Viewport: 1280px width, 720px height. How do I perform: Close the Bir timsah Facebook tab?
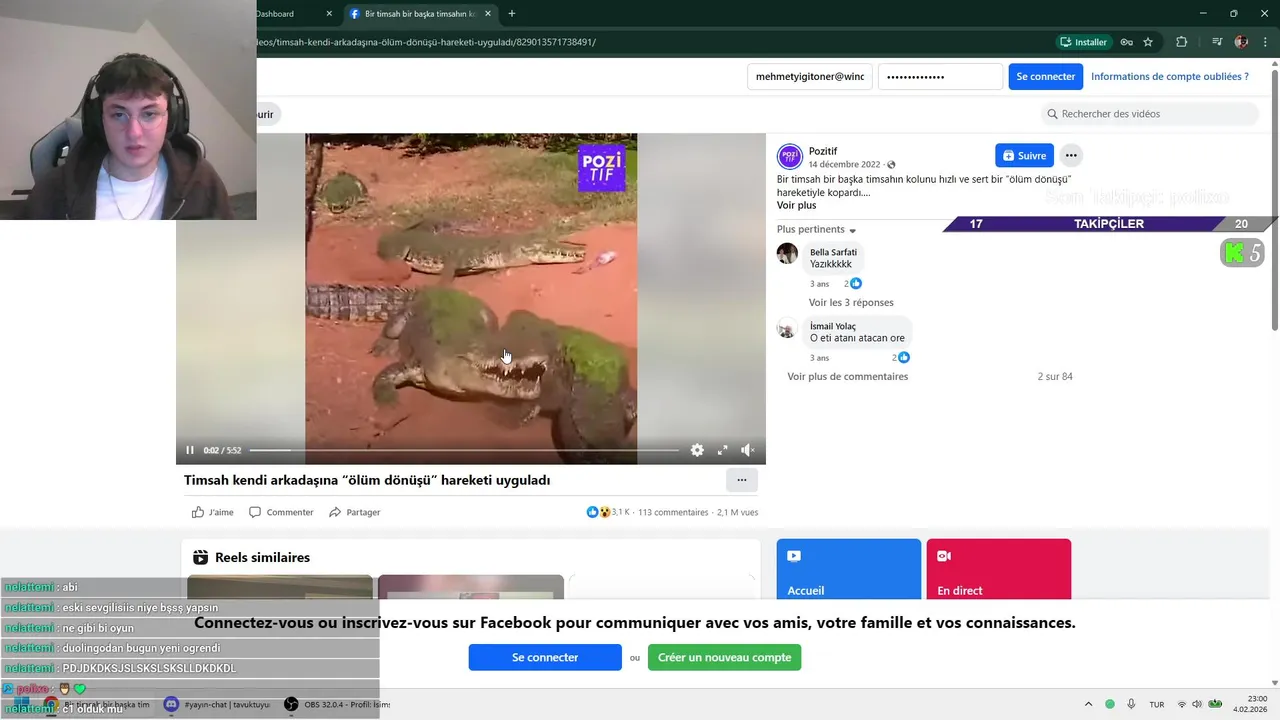tap(488, 14)
